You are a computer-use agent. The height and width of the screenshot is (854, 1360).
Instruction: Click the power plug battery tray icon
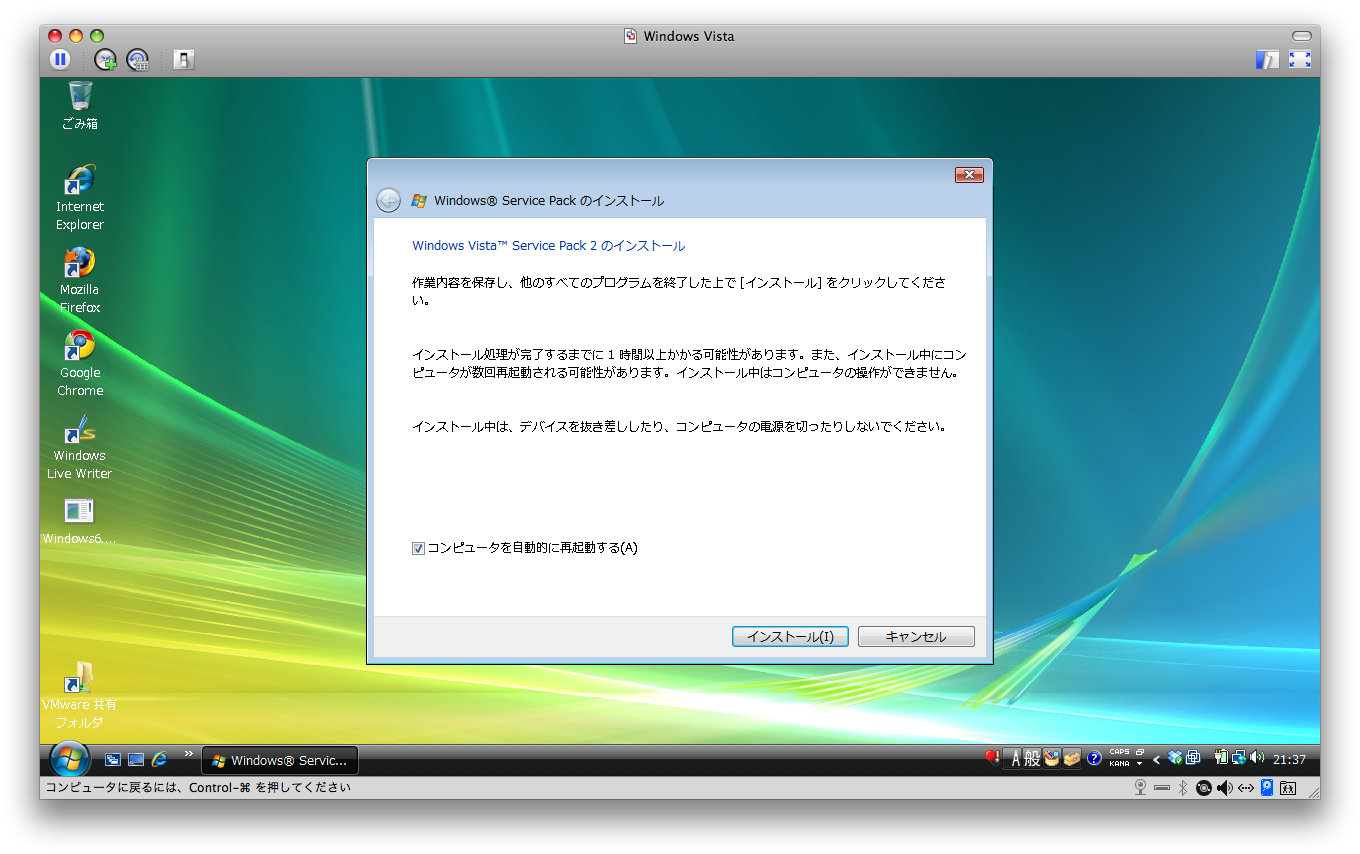1221,758
